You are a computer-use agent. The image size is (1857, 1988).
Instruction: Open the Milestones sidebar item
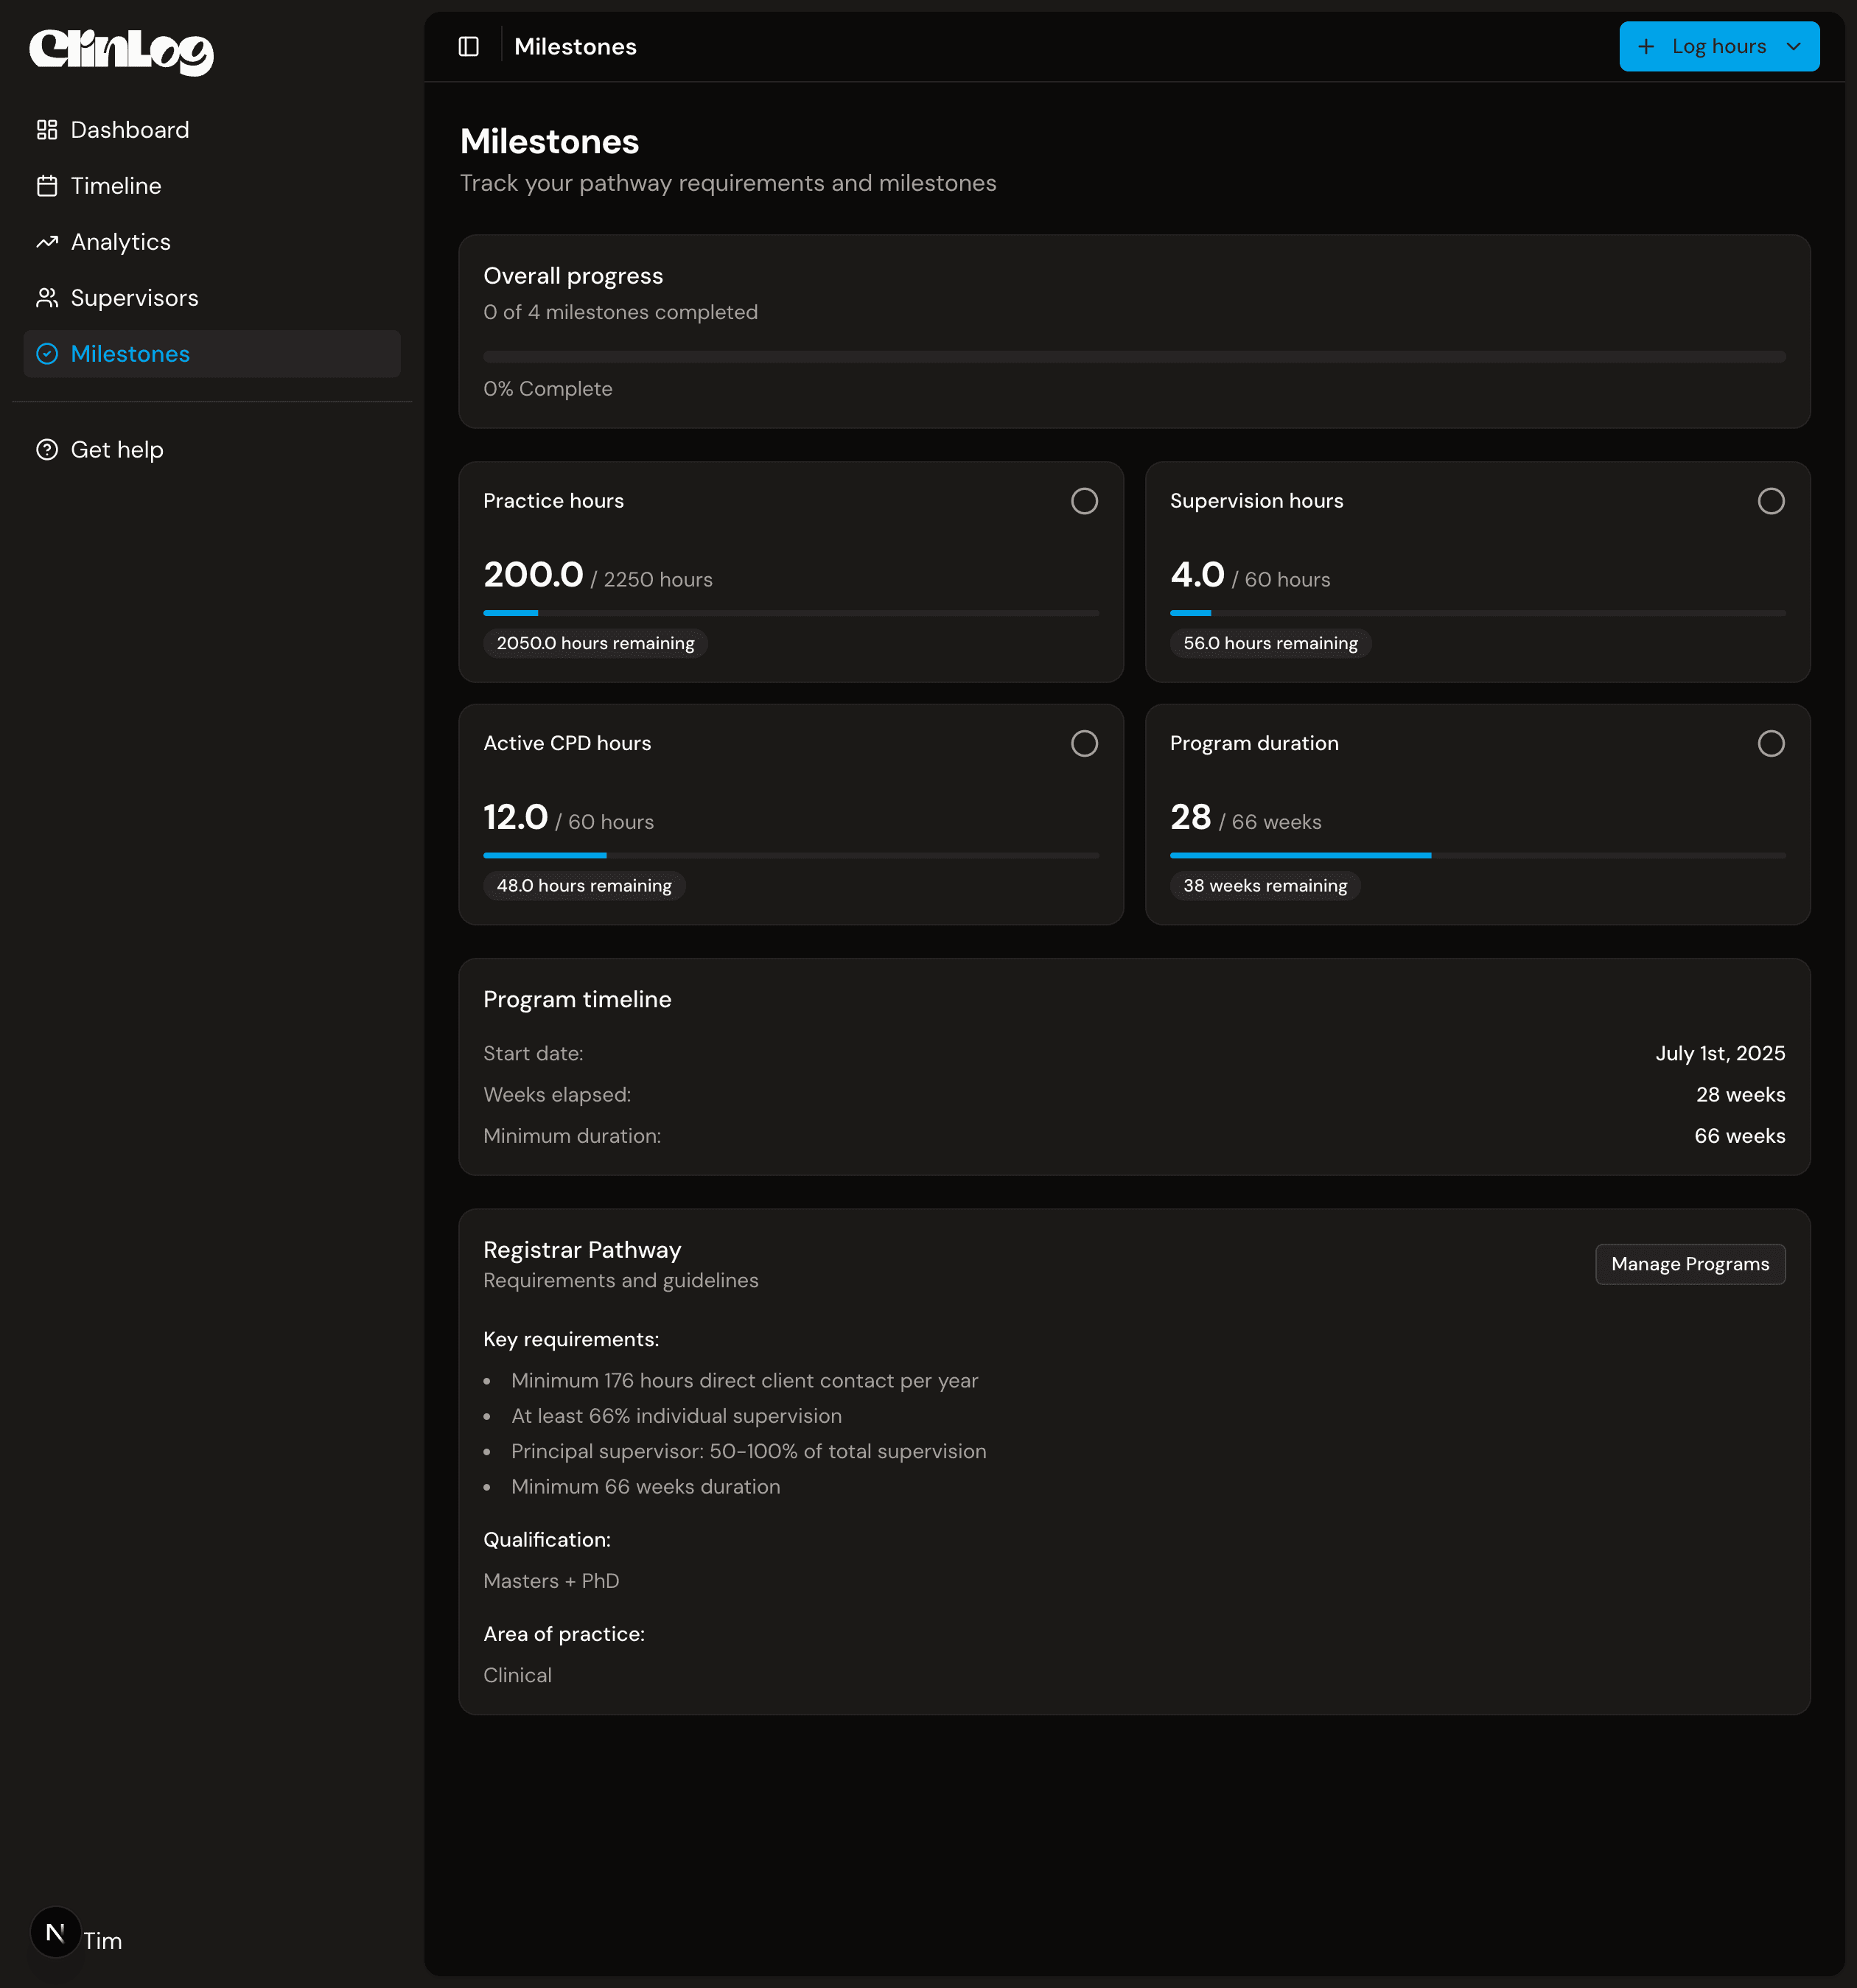(130, 354)
